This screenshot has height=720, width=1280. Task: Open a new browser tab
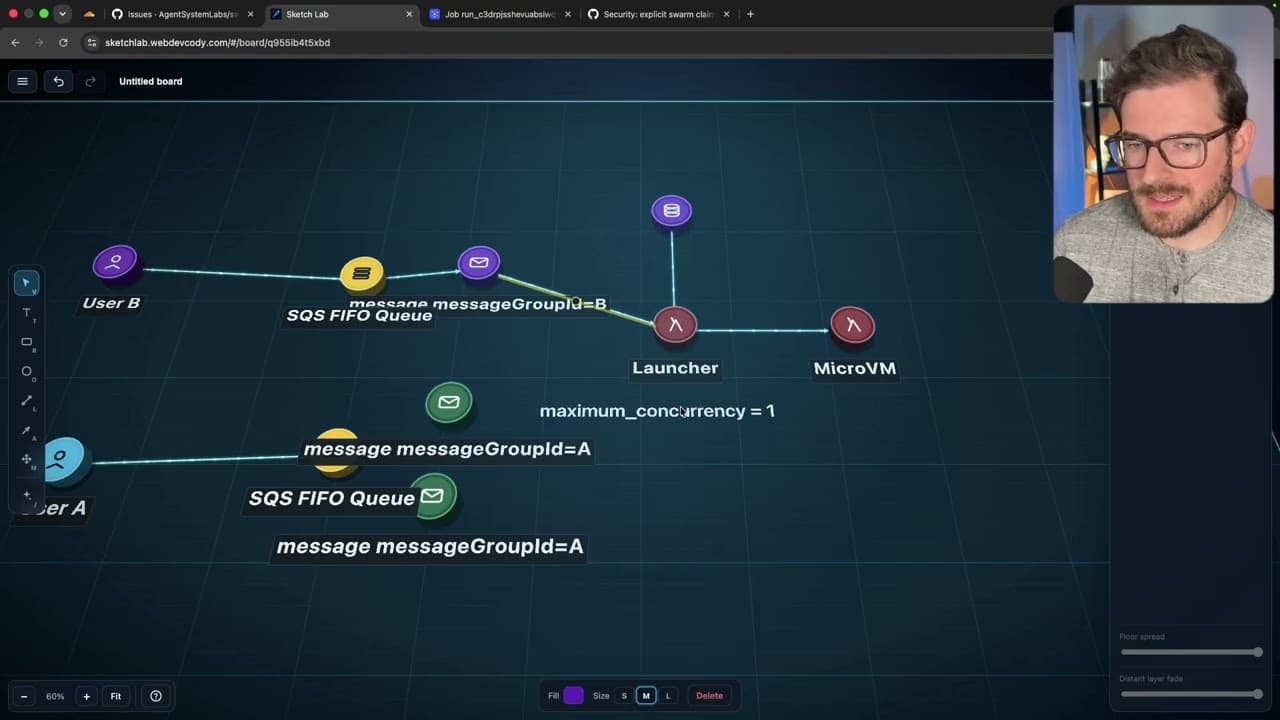[x=750, y=14]
